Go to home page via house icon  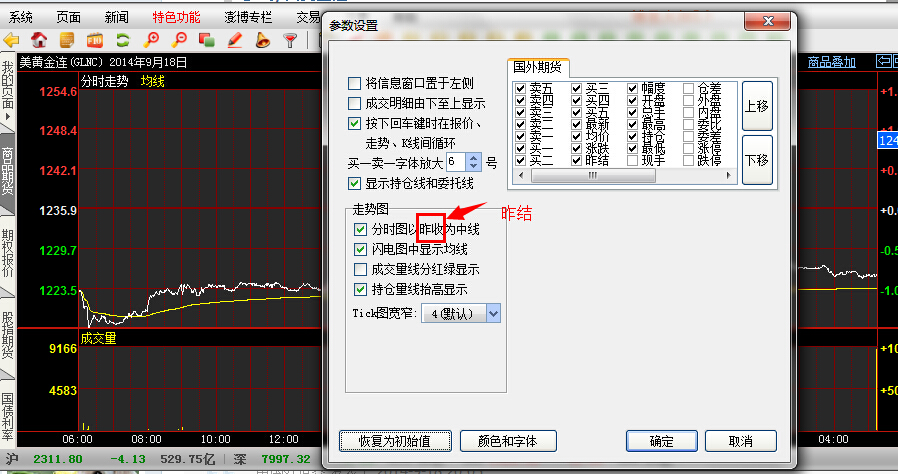[x=39, y=40]
